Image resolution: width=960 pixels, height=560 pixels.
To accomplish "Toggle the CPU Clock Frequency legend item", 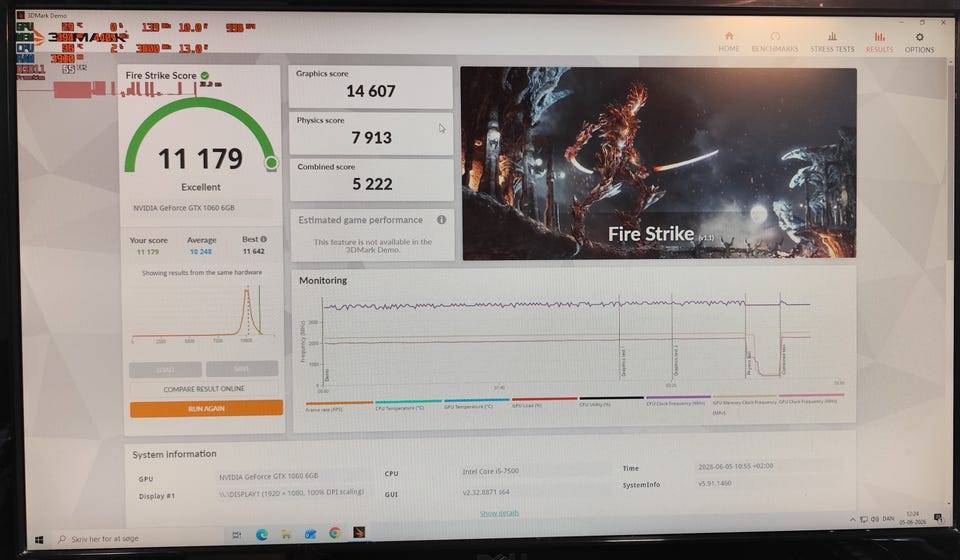I will [678, 400].
